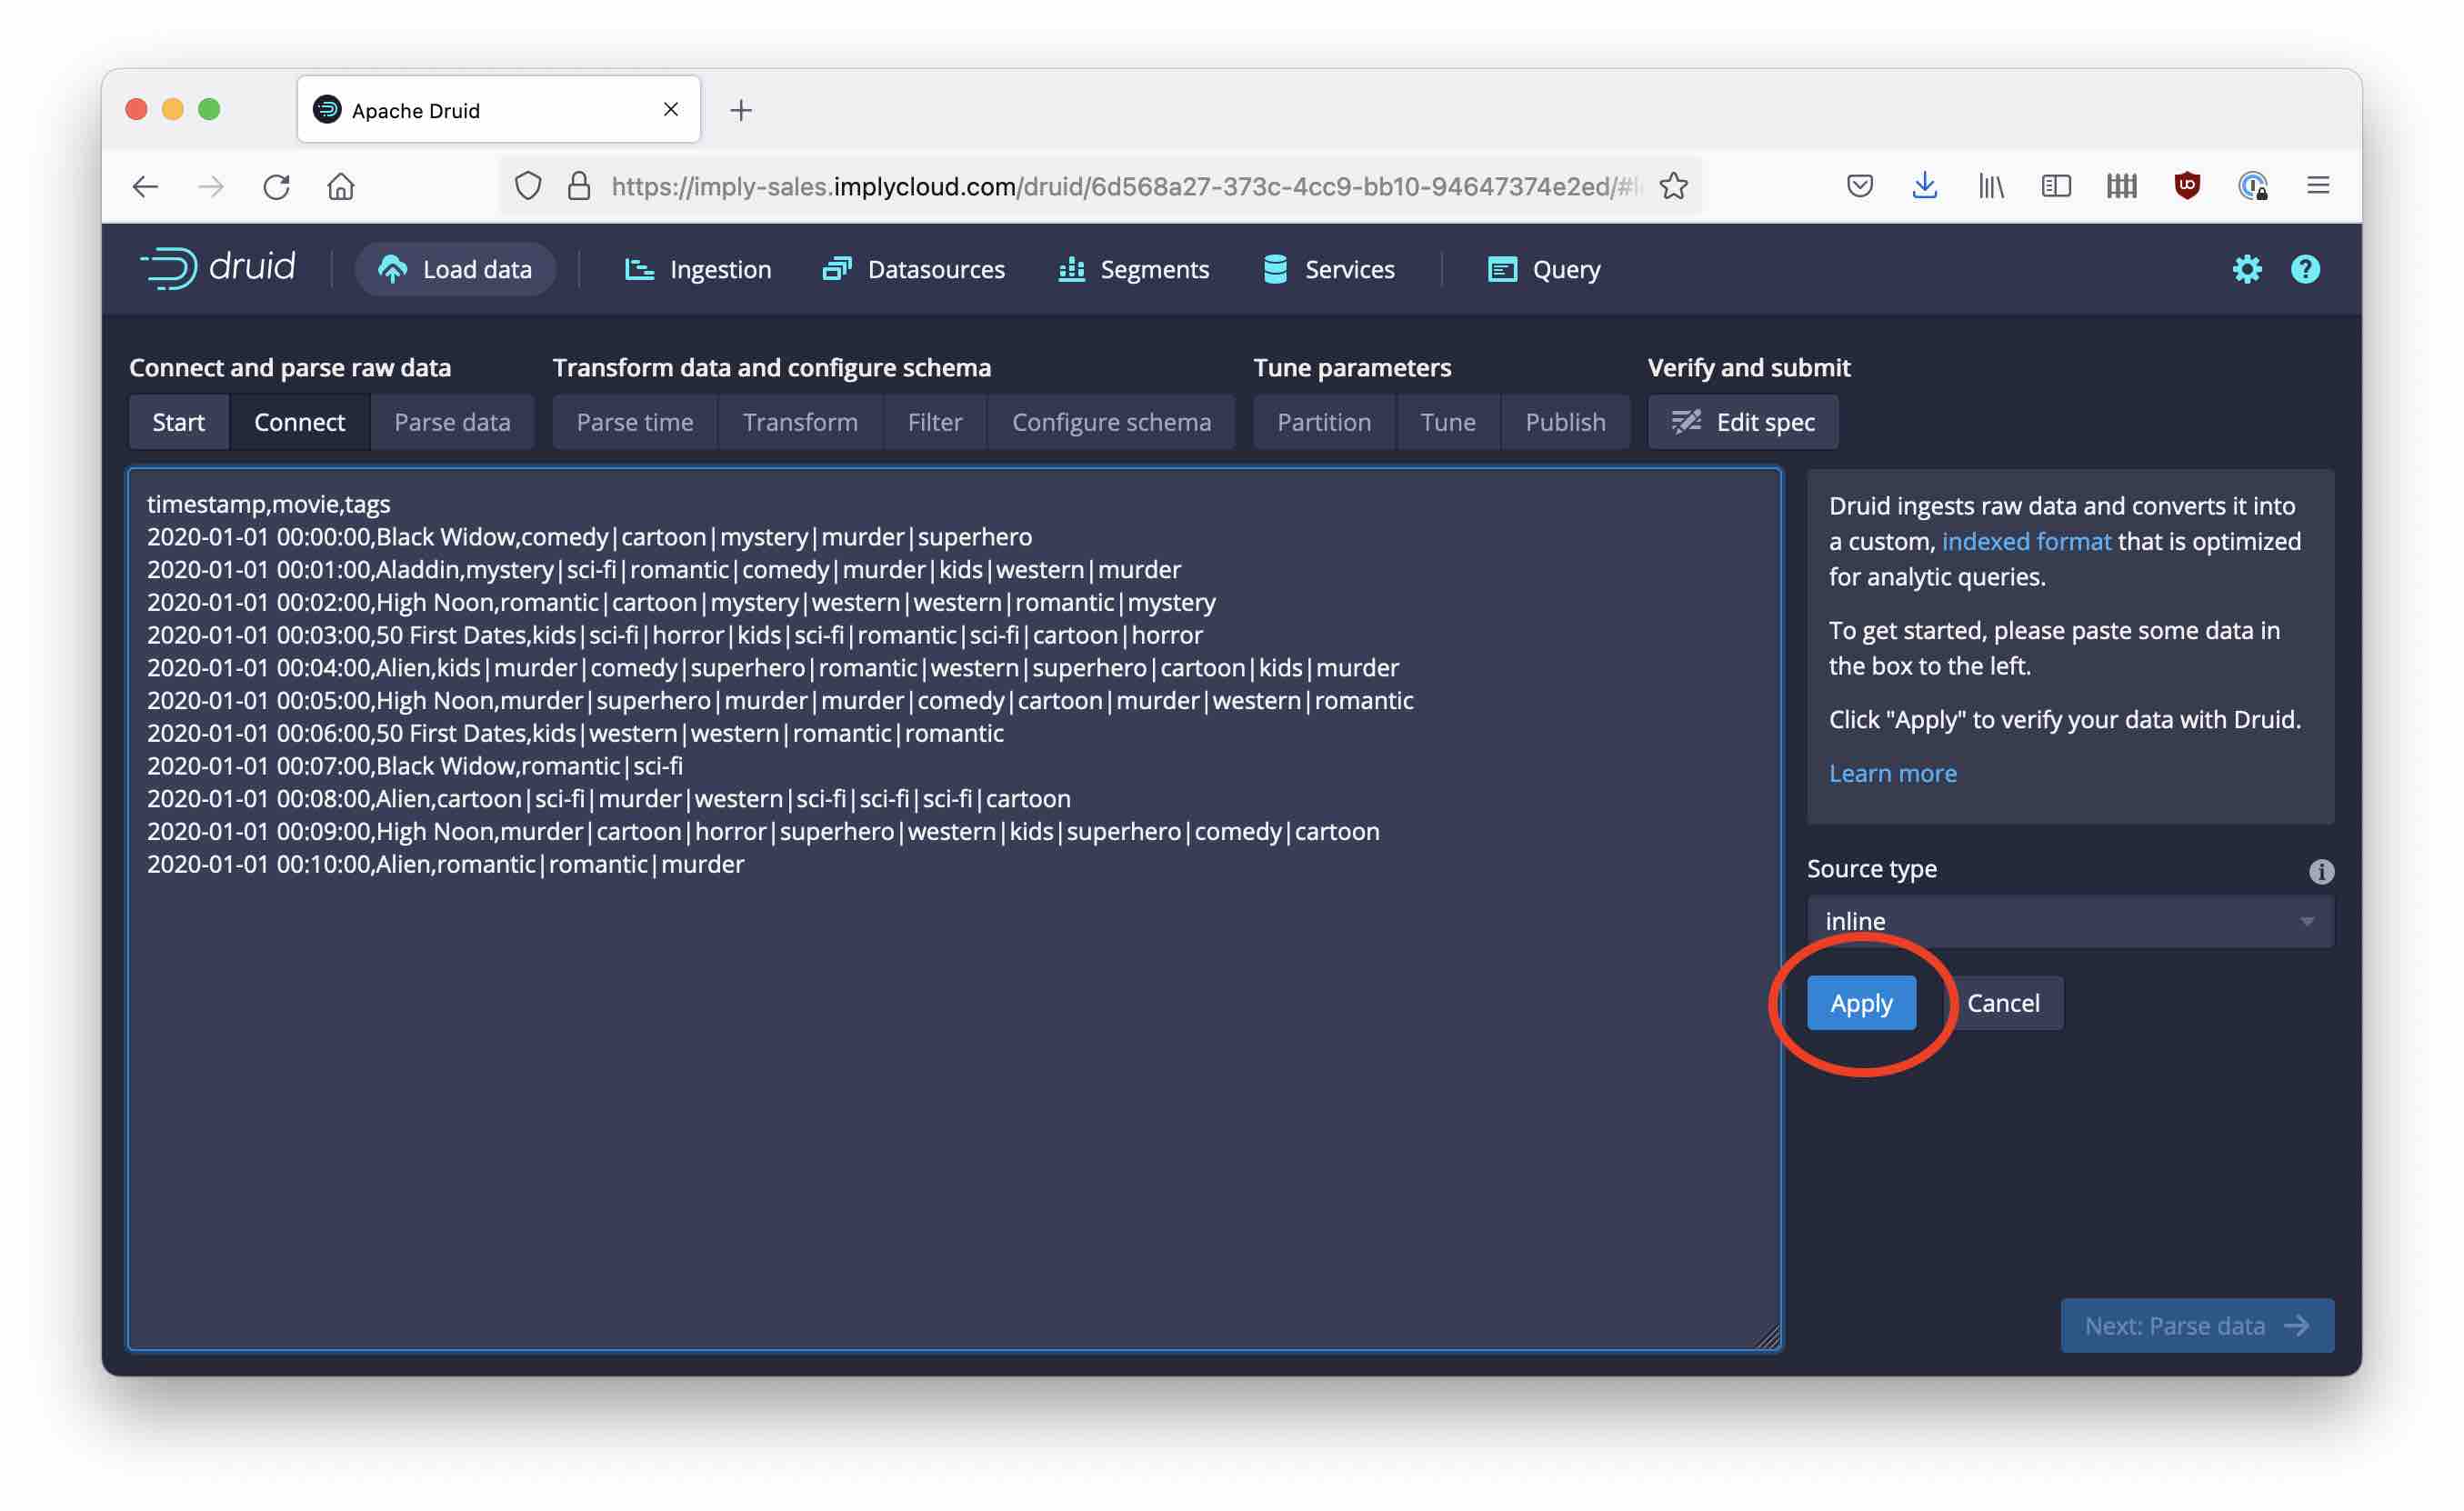The width and height of the screenshot is (2464, 1511).
Task: Open browser downloads arrow icon
Action: [1924, 186]
